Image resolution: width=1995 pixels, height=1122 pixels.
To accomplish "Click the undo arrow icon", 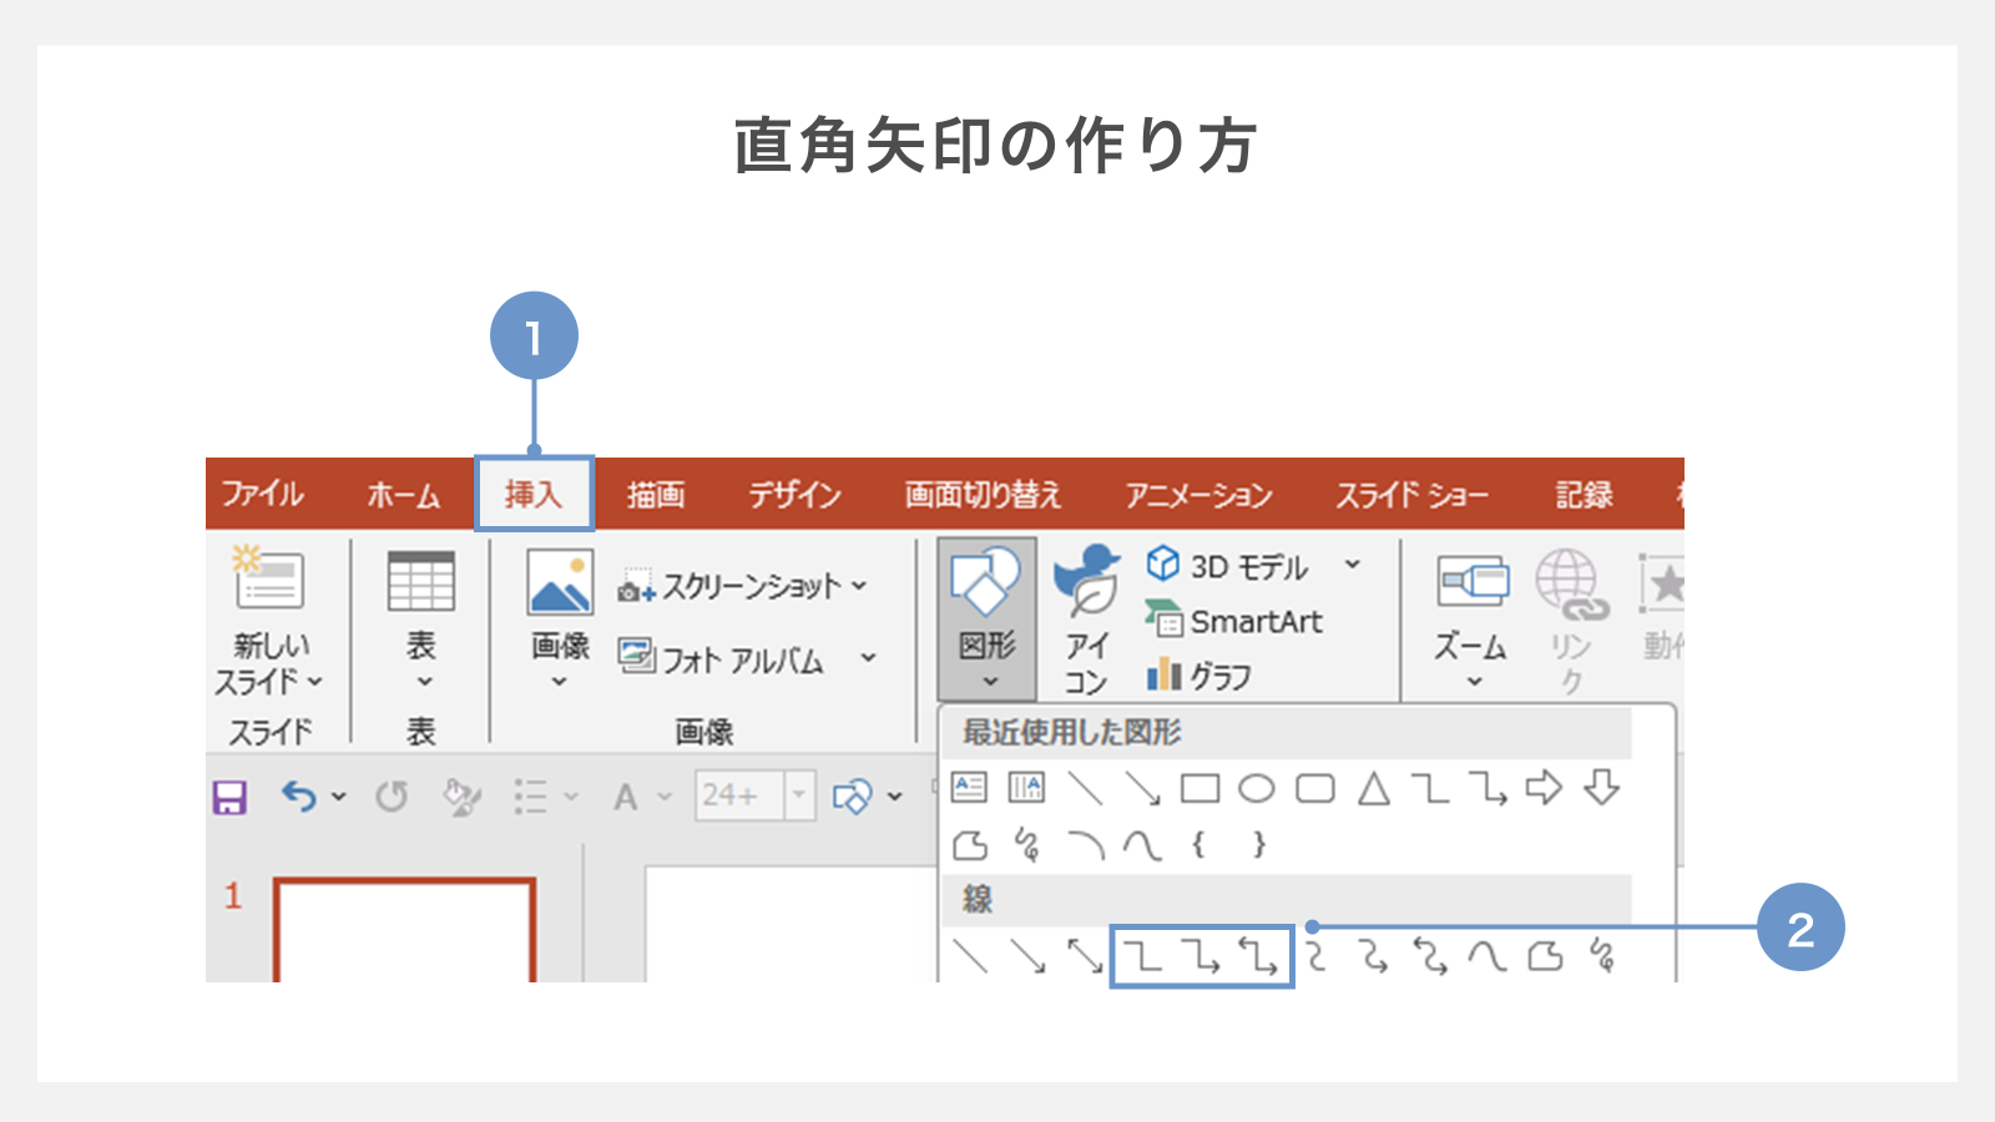I will click(299, 796).
